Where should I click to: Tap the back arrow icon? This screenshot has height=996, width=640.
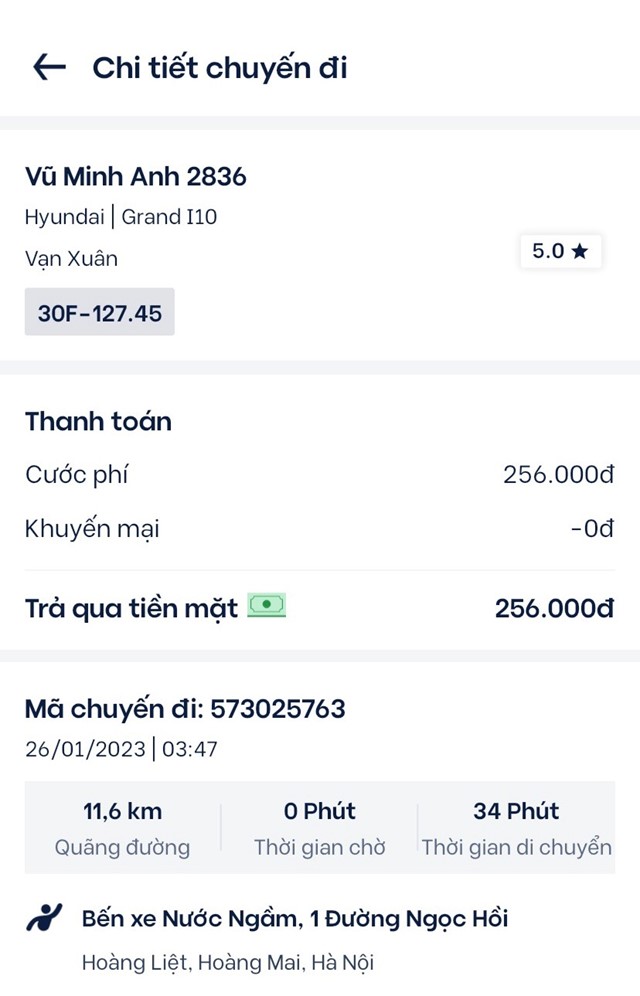tap(50, 67)
